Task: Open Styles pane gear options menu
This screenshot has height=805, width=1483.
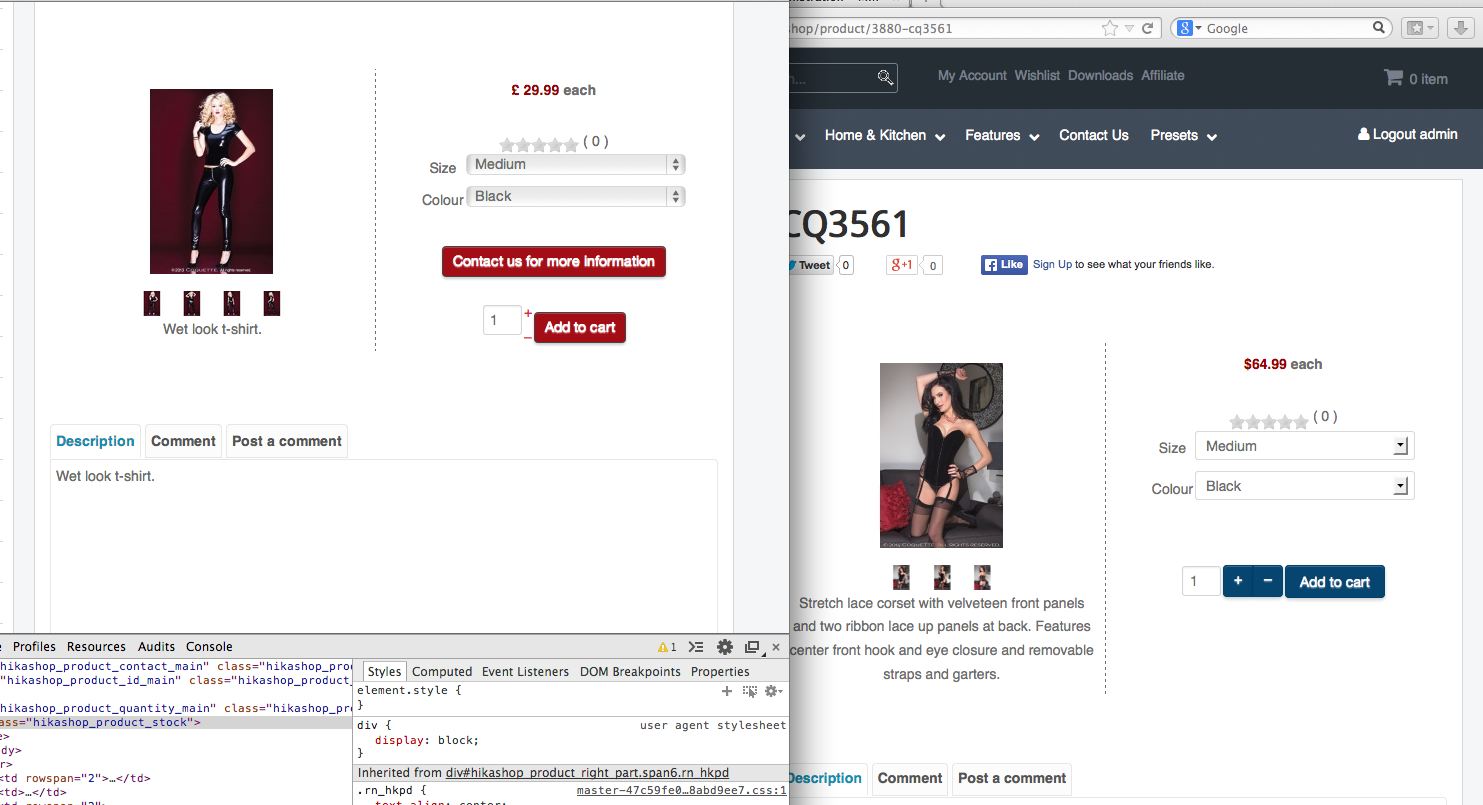Action: [x=773, y=691]
